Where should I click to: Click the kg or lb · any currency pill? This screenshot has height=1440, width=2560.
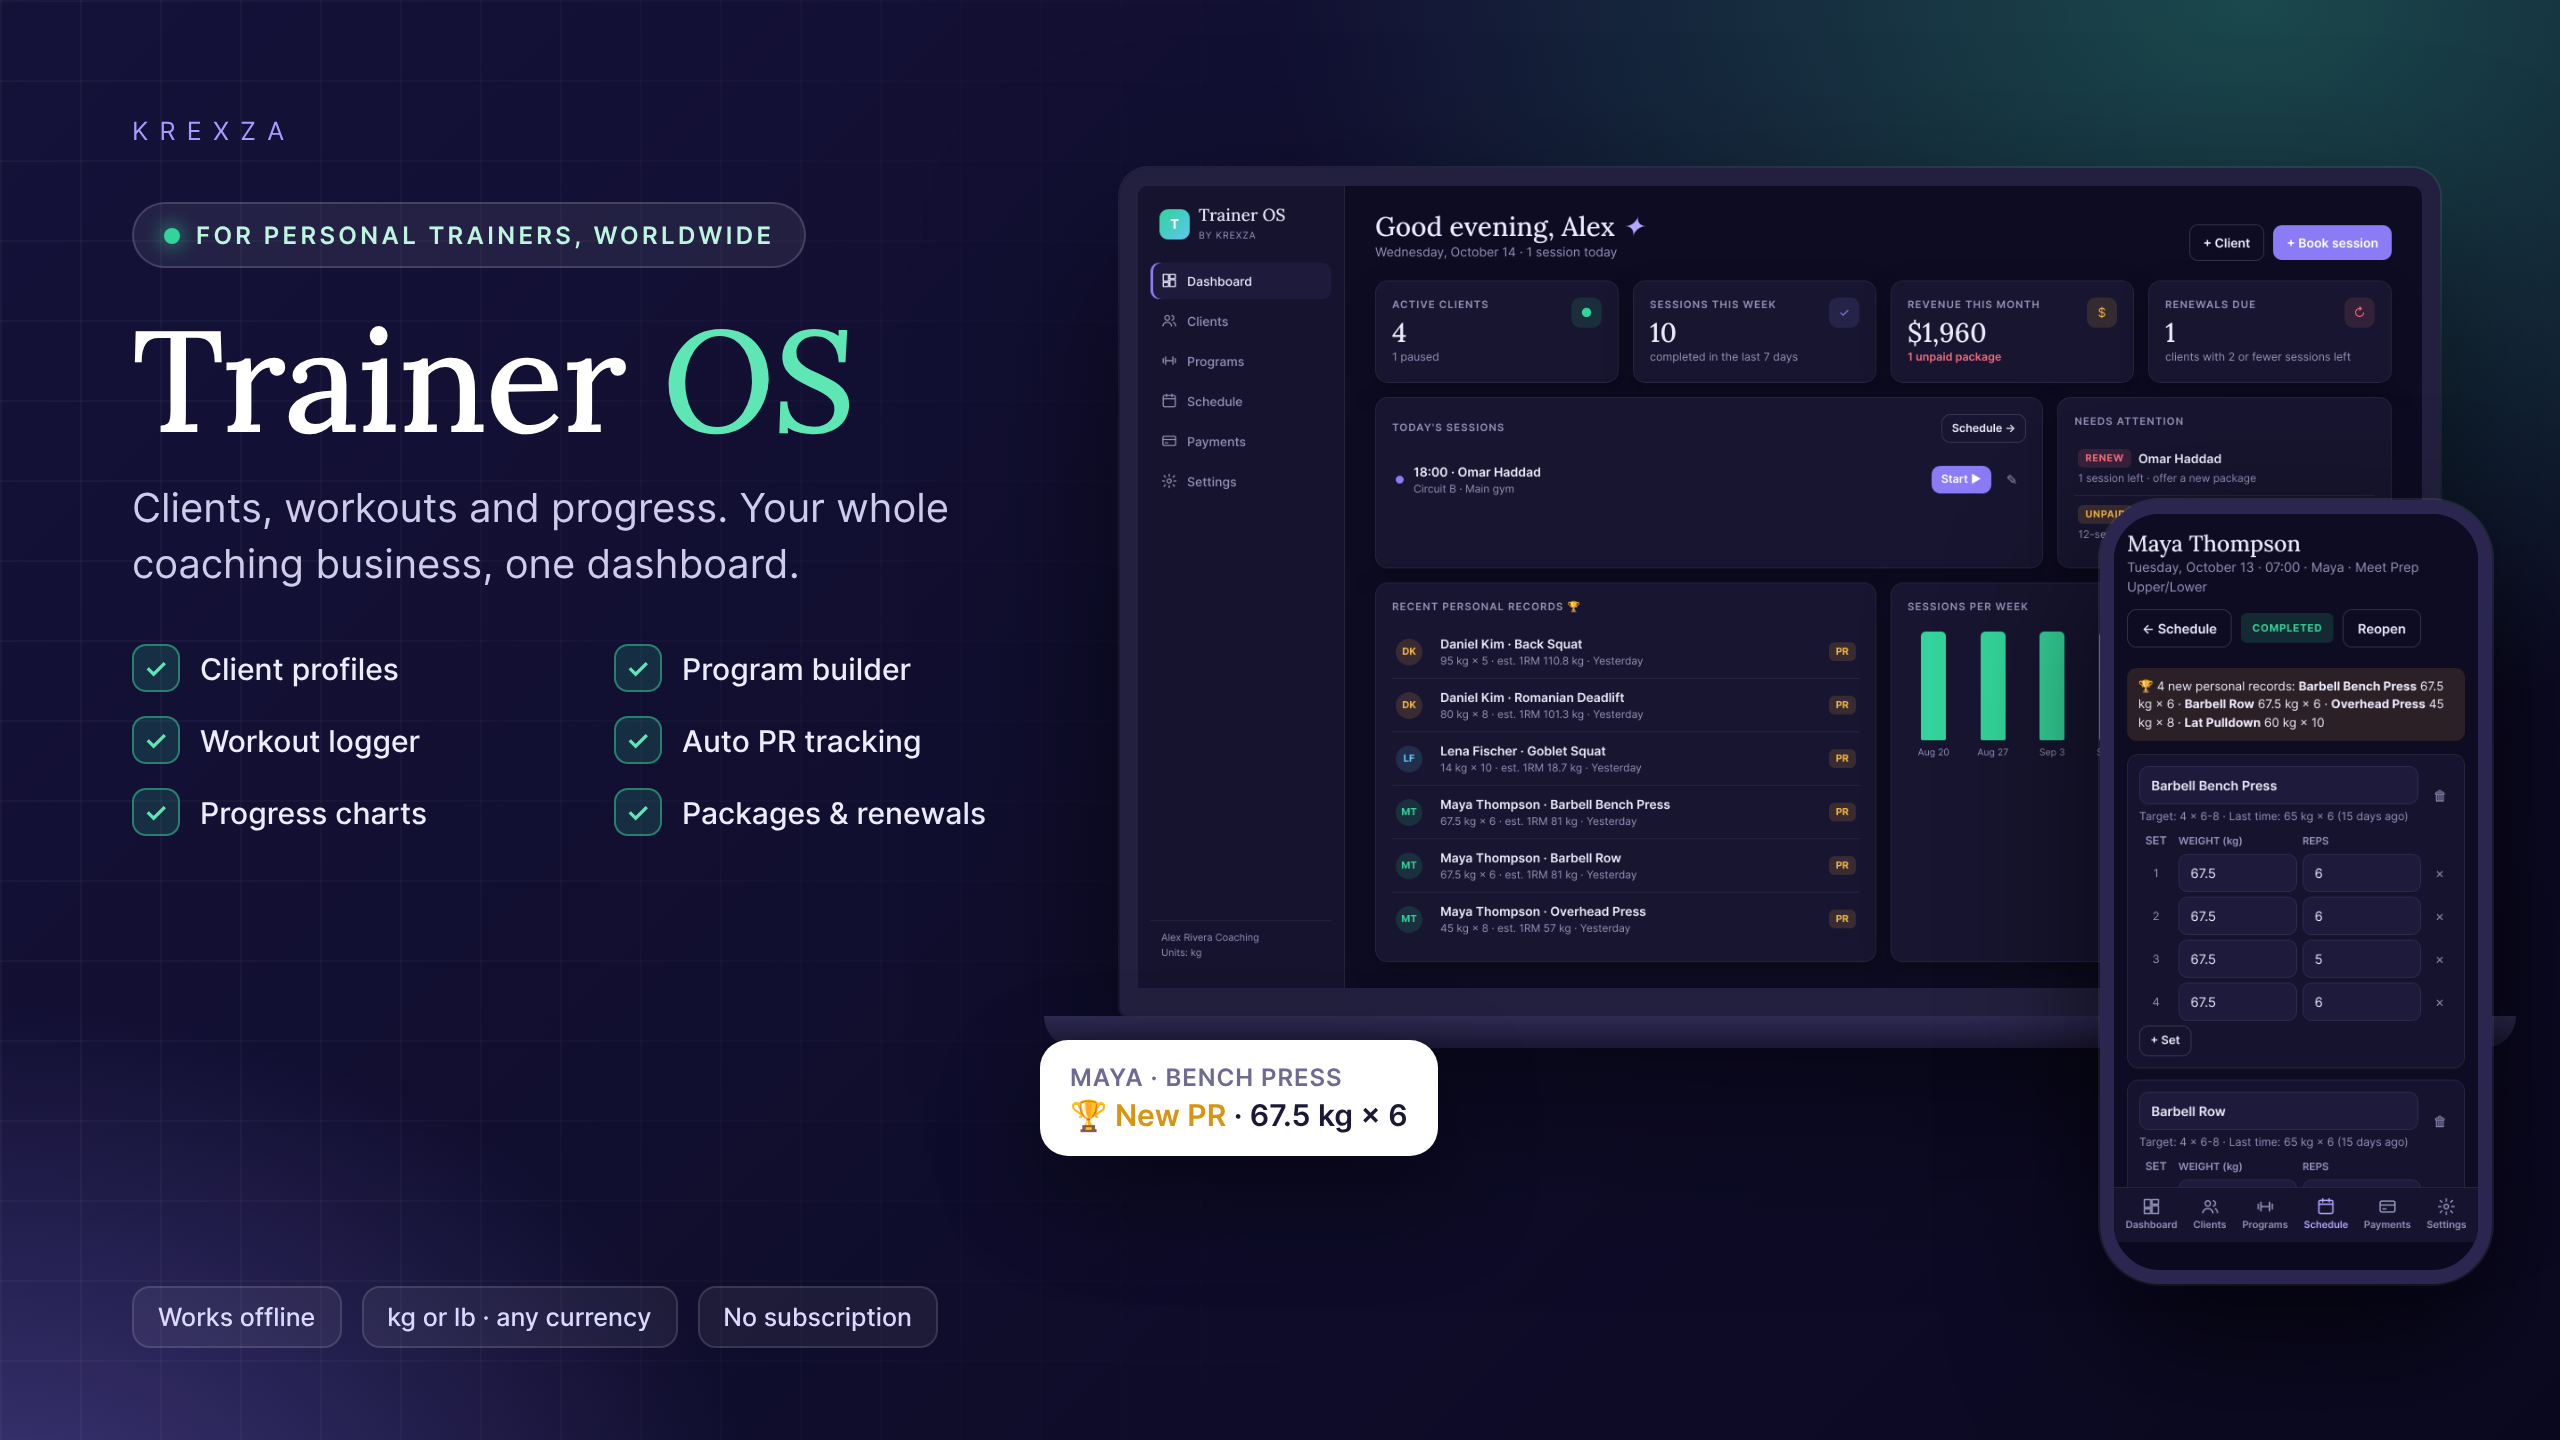519,1317
